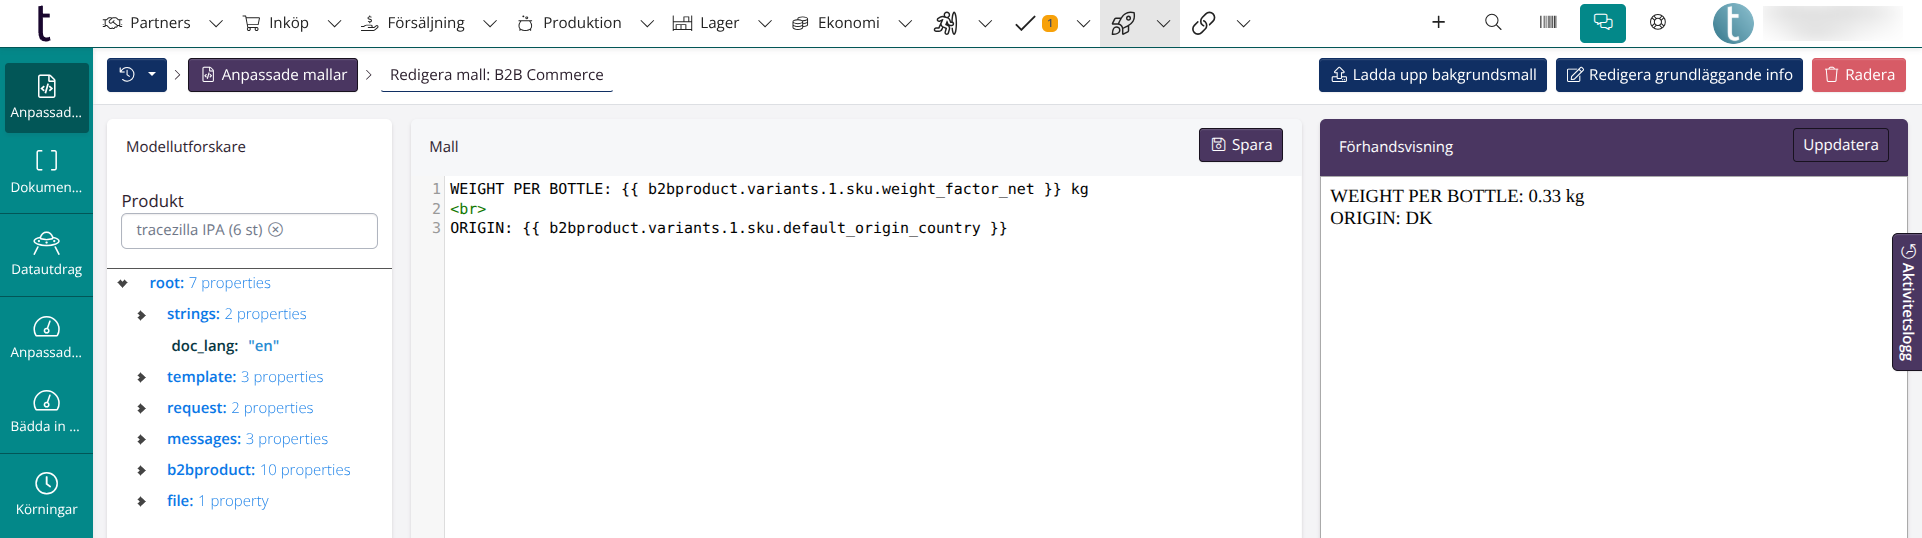Open the Aktivitetslogg side tab
1922x538 pixels.
1907,302
